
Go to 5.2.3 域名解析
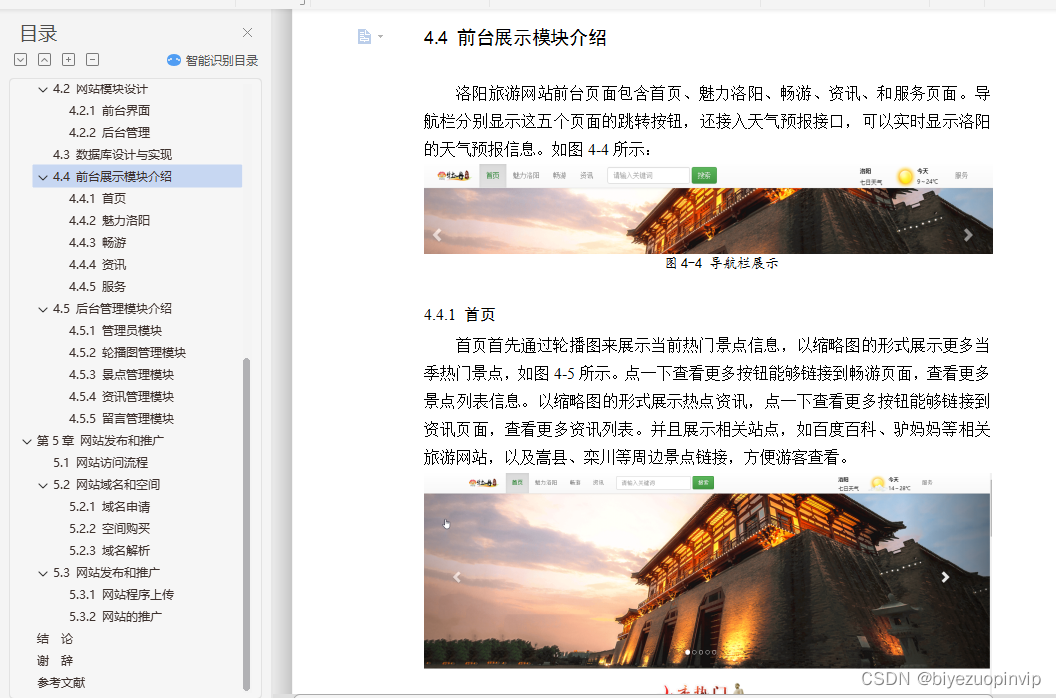pyautogui.click(x=109, y=550)
